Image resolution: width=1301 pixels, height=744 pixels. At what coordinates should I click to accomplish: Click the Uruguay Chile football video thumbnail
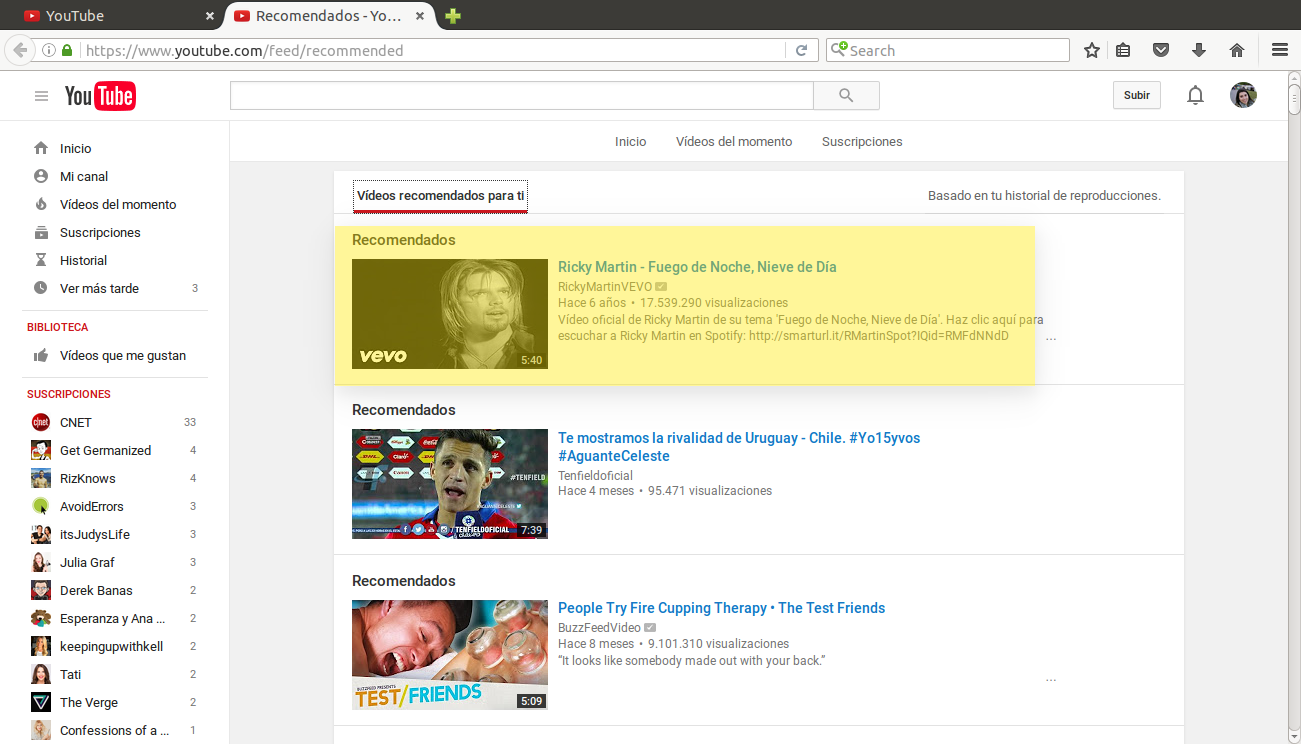pyautogui.click(x=450, y=484)
